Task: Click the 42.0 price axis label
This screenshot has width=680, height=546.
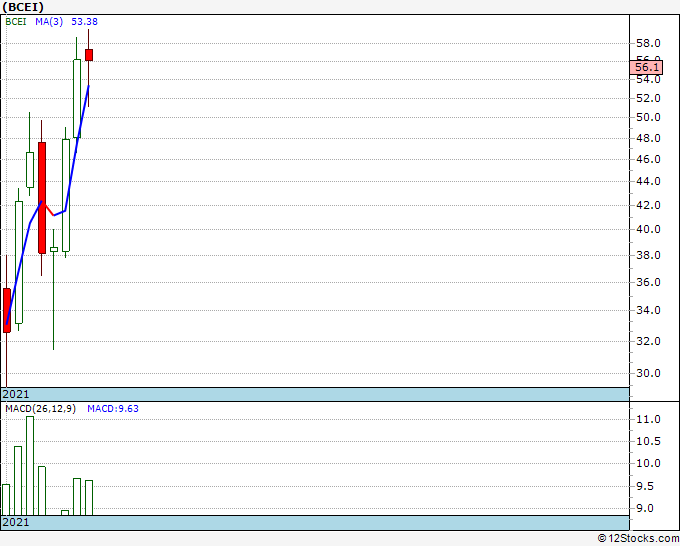Action: click(x=648, y=205)
